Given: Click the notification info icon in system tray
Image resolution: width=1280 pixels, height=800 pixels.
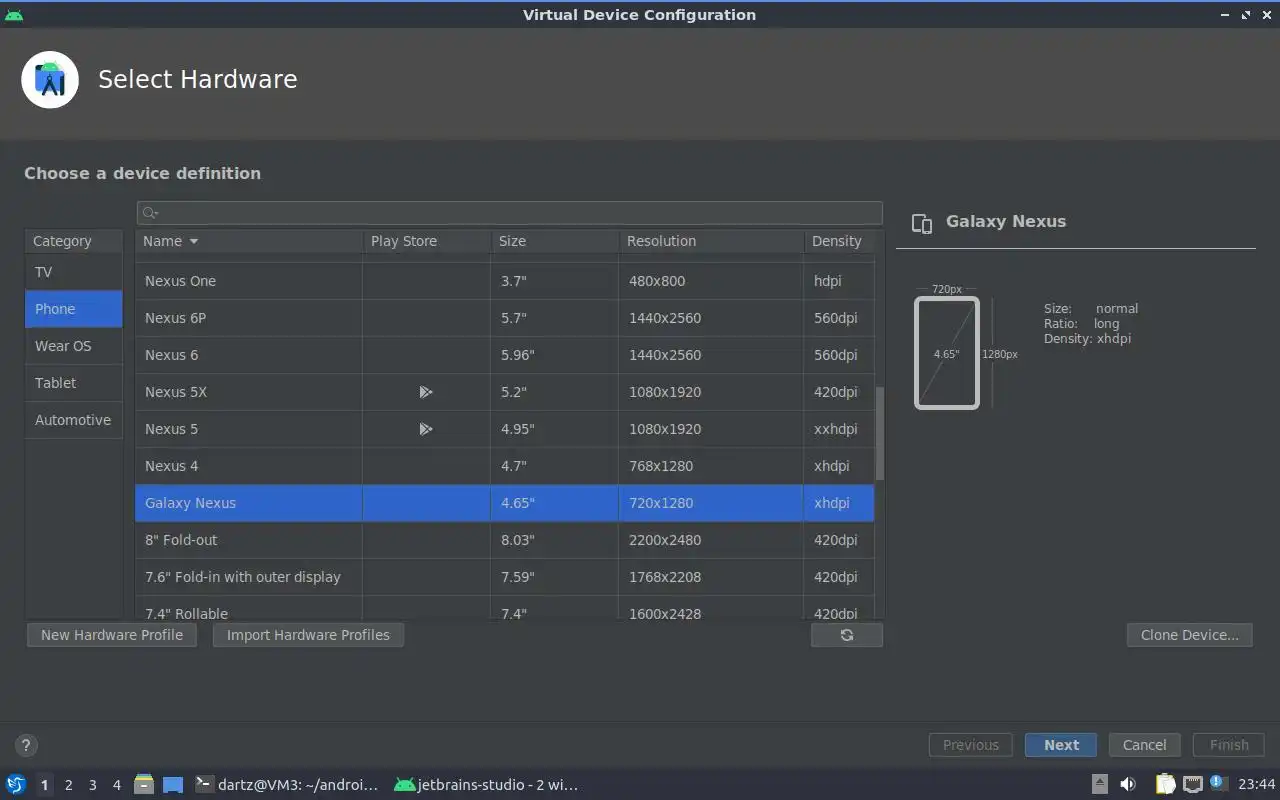Looking at the screenshot, I should [x=1217, y=782].
